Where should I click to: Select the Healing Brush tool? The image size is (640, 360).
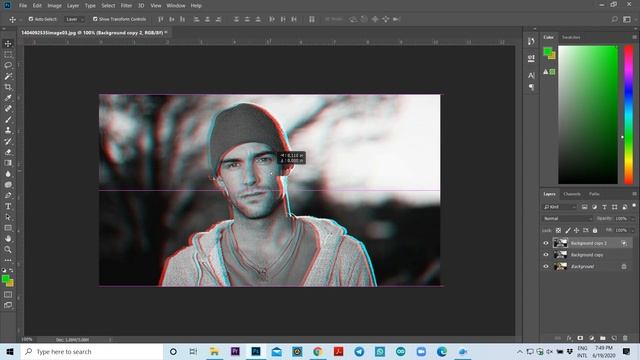(x=8, y=109)
